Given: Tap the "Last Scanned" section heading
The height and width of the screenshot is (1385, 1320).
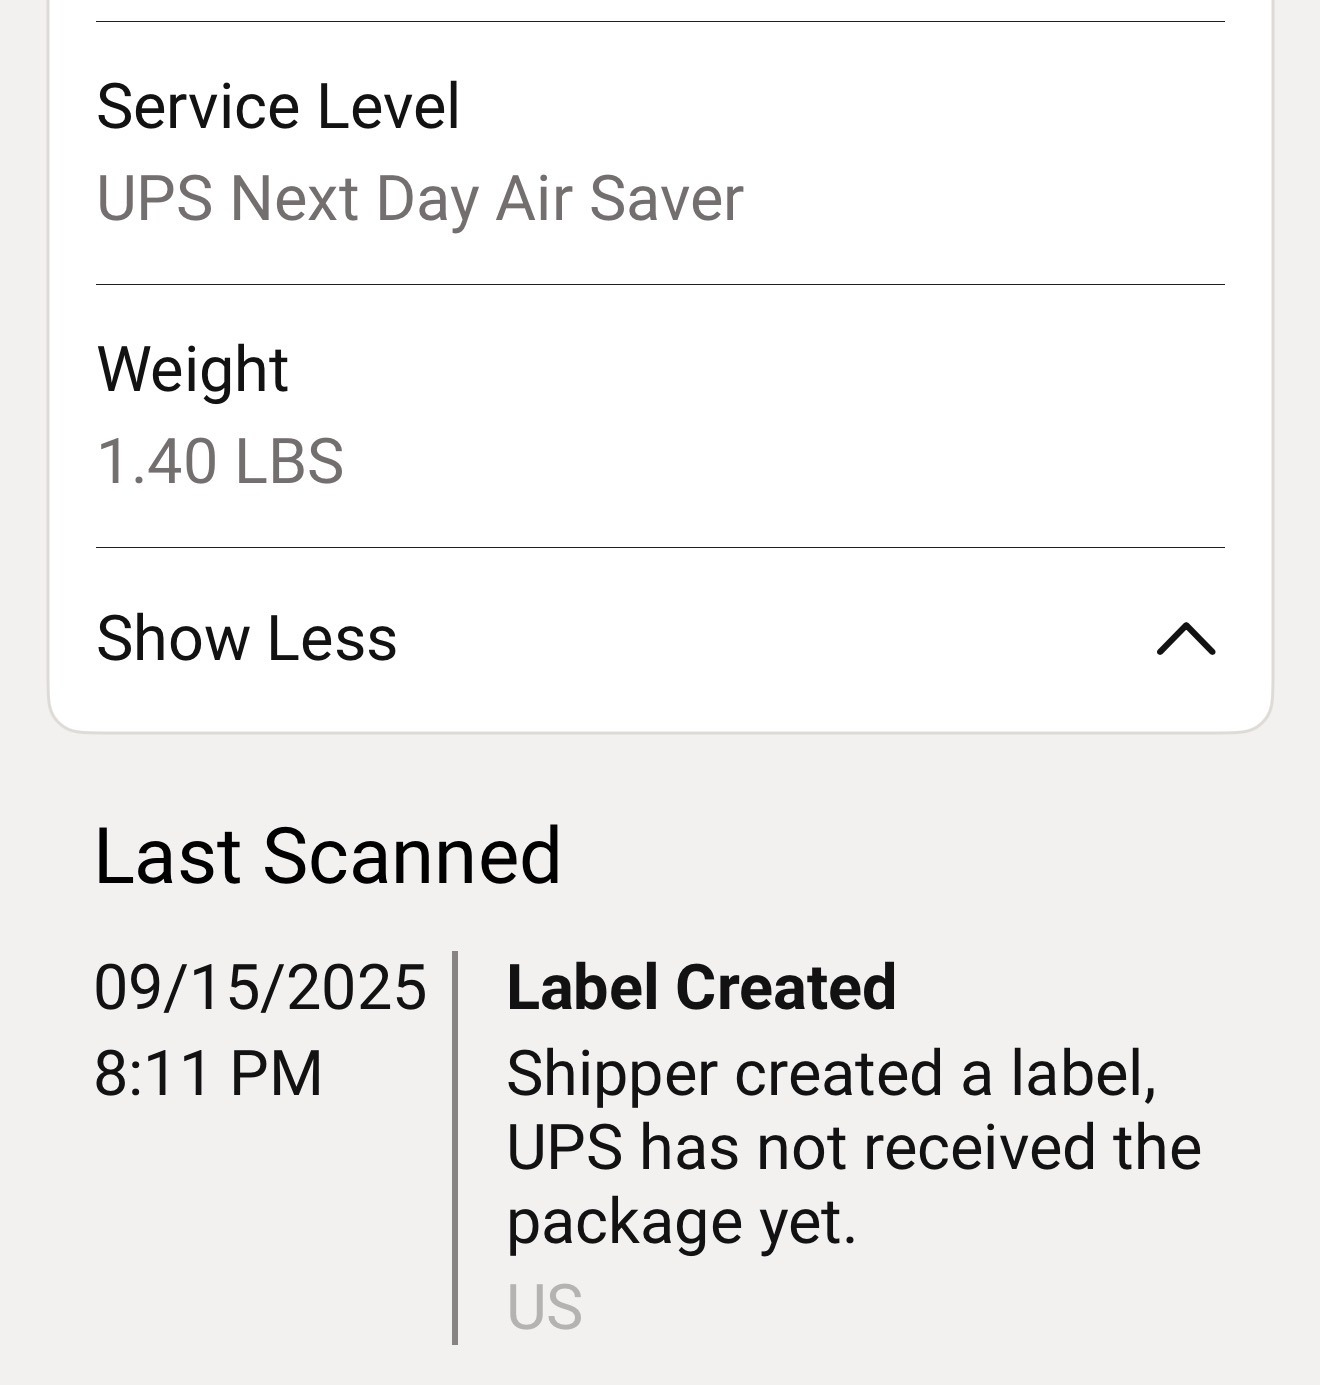Looking at the screenshot, I should (327, 856).
